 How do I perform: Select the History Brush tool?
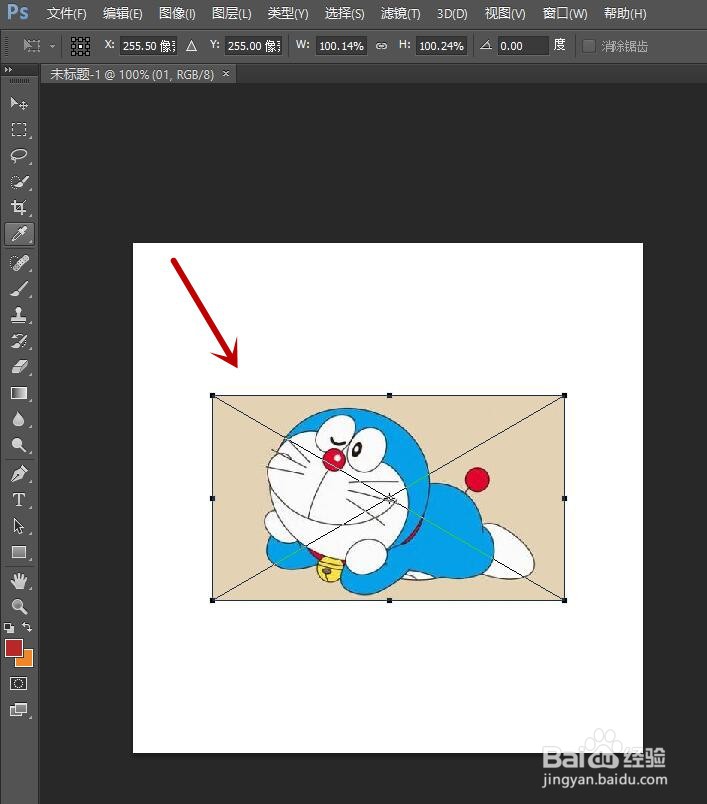pos(19,341)
